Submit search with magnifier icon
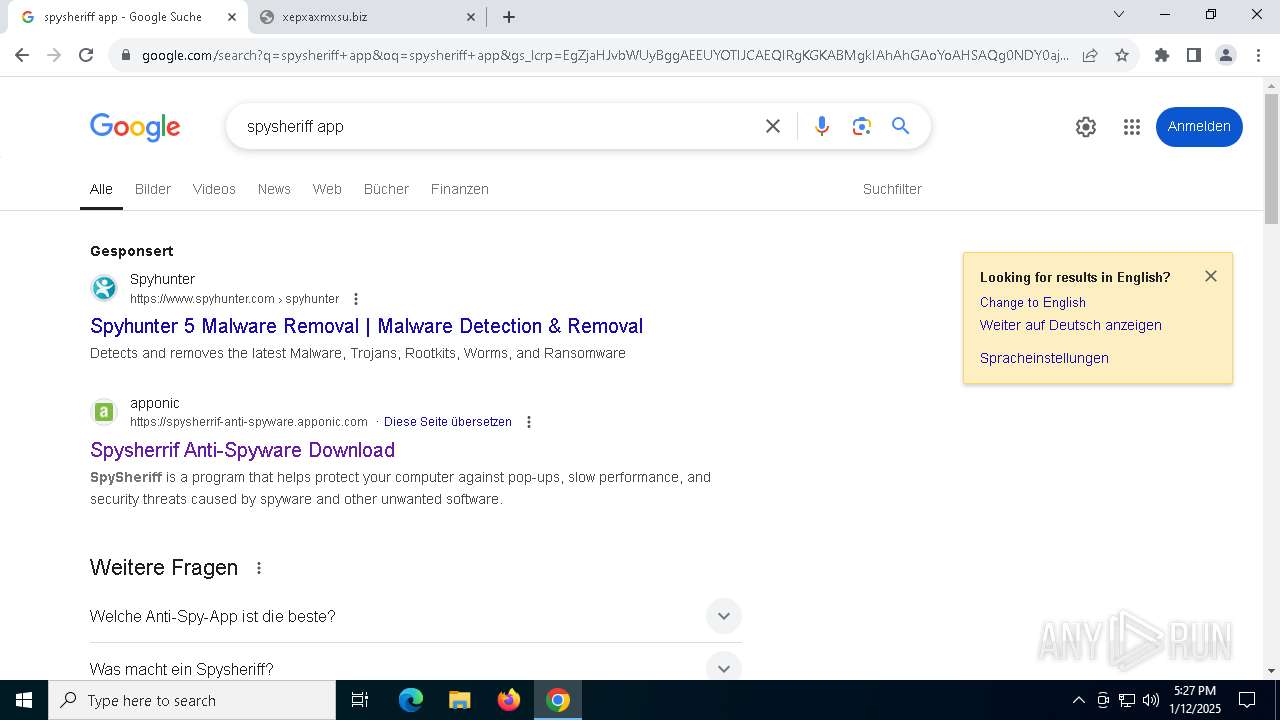 tap(901, 126)
